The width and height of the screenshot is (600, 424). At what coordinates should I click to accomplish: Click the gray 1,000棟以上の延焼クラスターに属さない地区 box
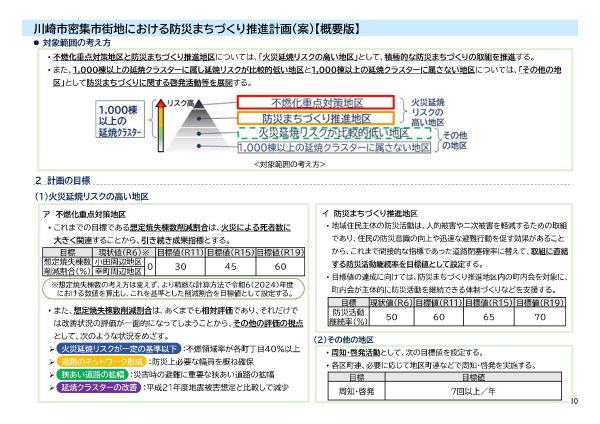[x=304, y=146]
